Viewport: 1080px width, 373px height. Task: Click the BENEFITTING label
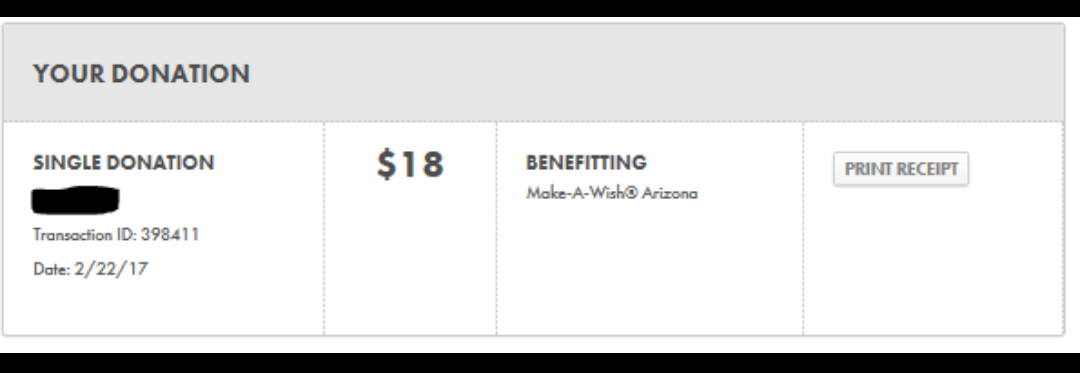coord(586,163)
